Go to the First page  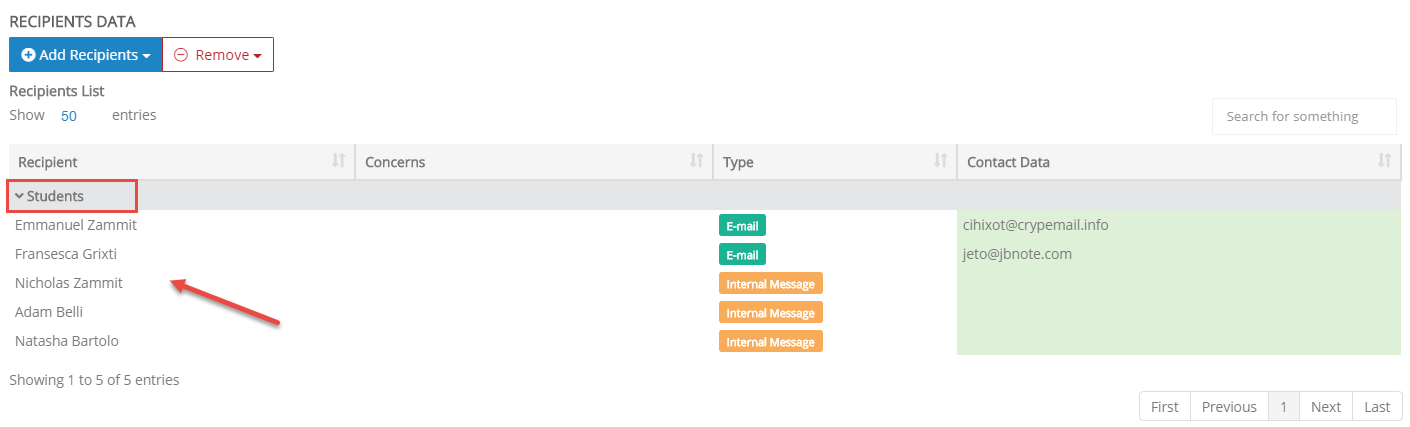pos(1164,406)
